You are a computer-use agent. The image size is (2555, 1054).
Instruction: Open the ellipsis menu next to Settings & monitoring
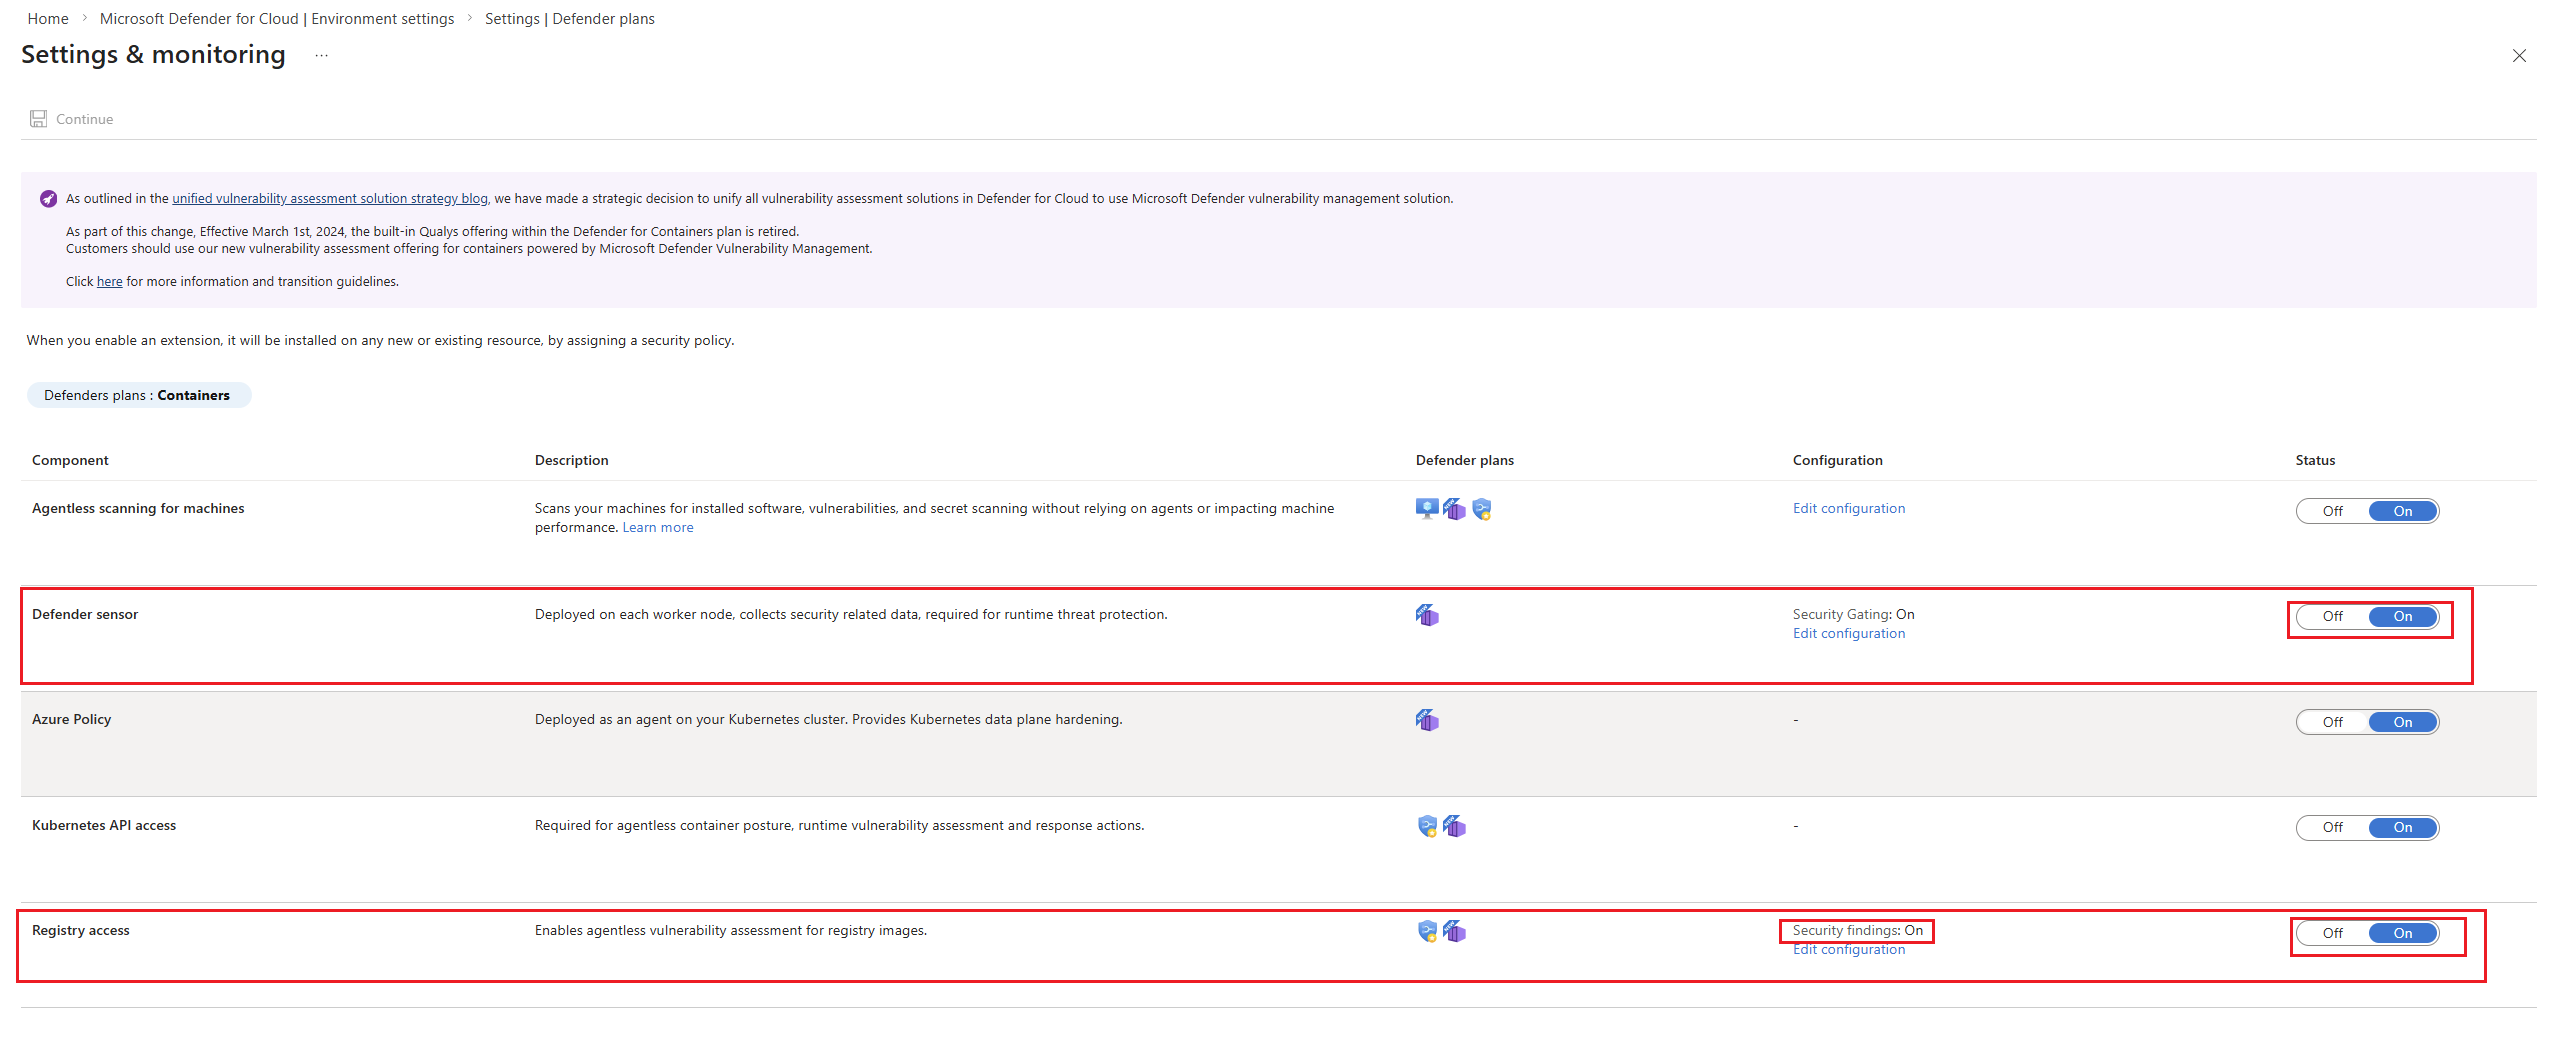coord(321,56)
